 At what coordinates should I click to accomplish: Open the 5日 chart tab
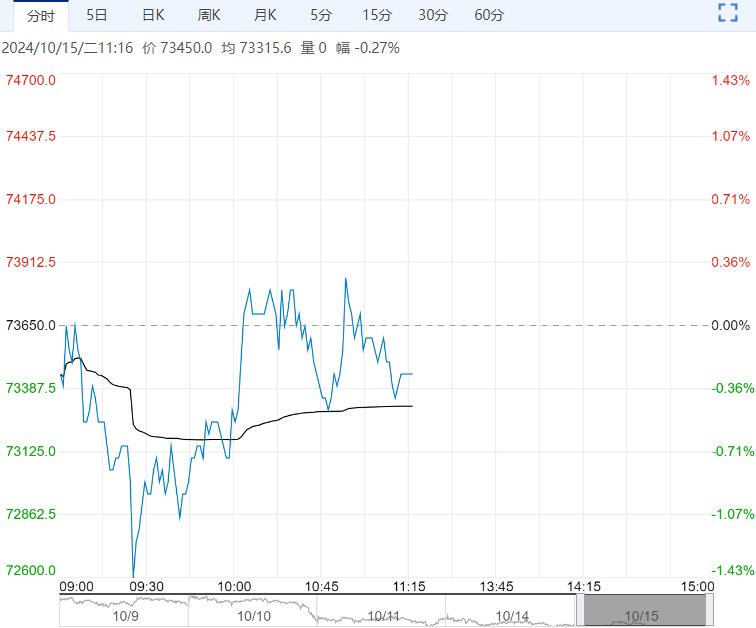pos(97,15)
